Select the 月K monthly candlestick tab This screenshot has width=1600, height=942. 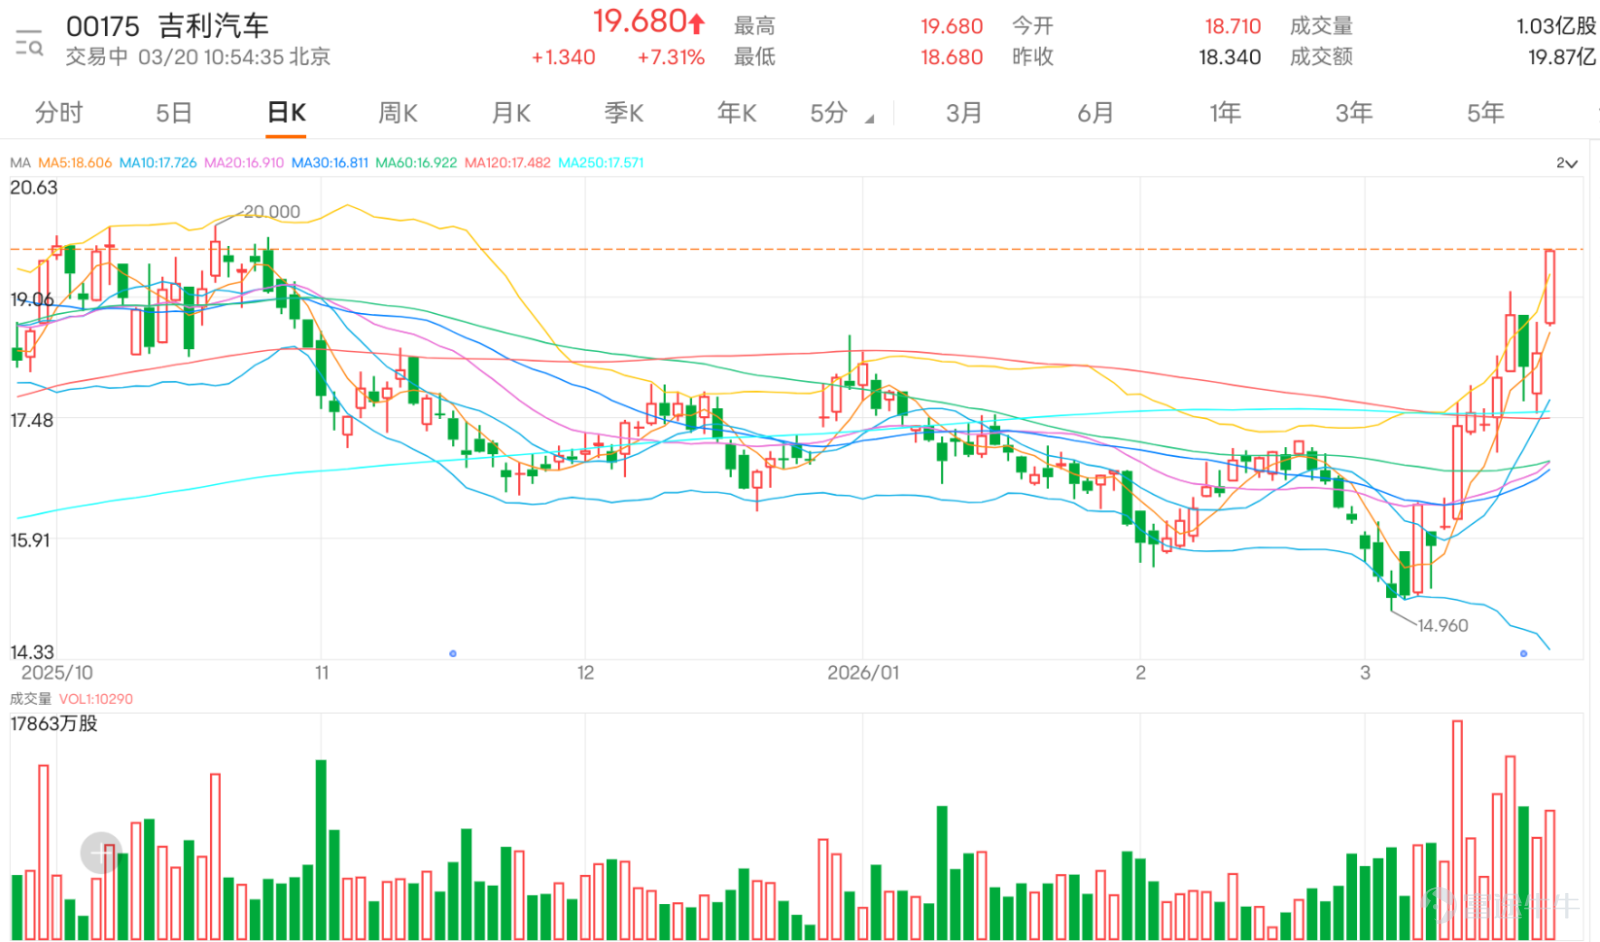point(511,113)
